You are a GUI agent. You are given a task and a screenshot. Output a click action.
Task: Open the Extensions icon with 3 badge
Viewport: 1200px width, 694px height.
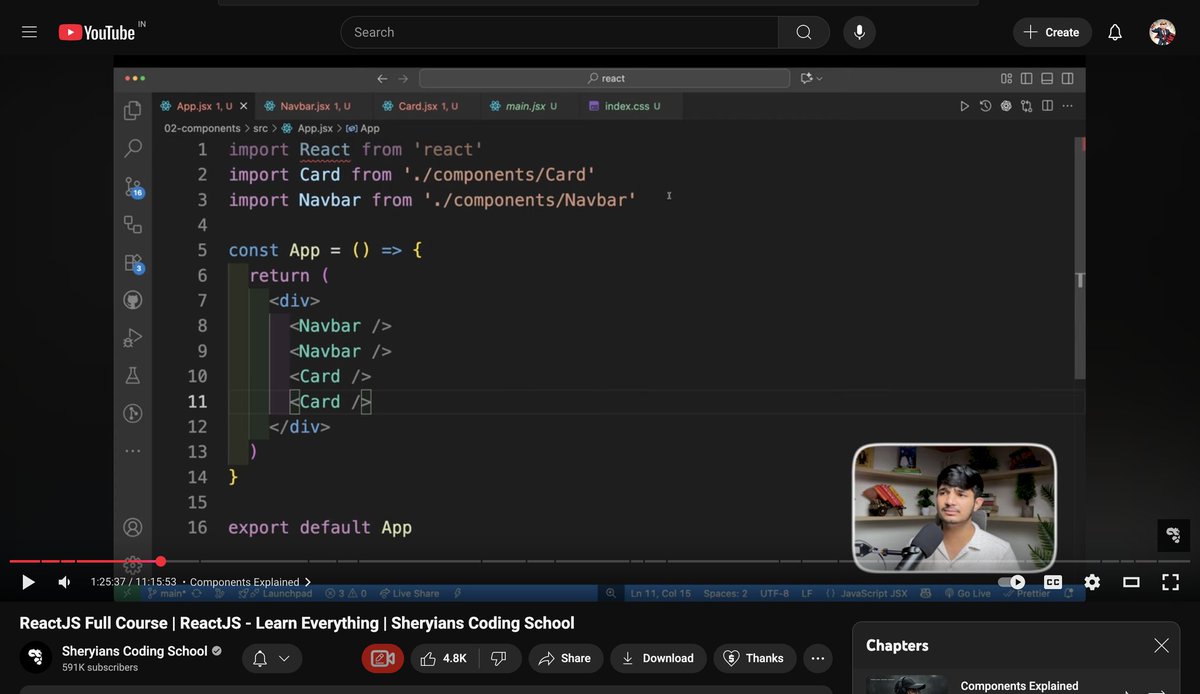(x=133, y=263)
